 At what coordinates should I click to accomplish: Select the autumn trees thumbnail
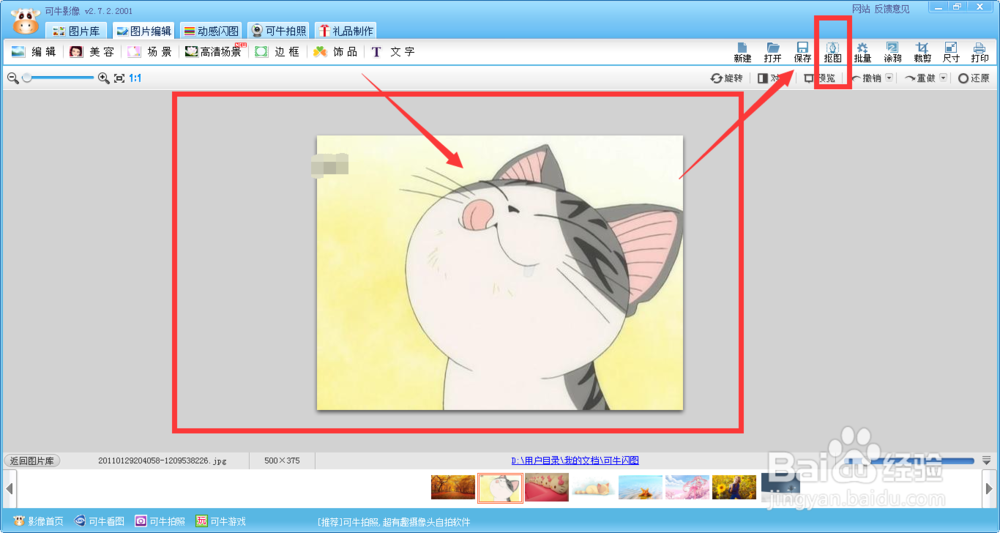point(453,487)
